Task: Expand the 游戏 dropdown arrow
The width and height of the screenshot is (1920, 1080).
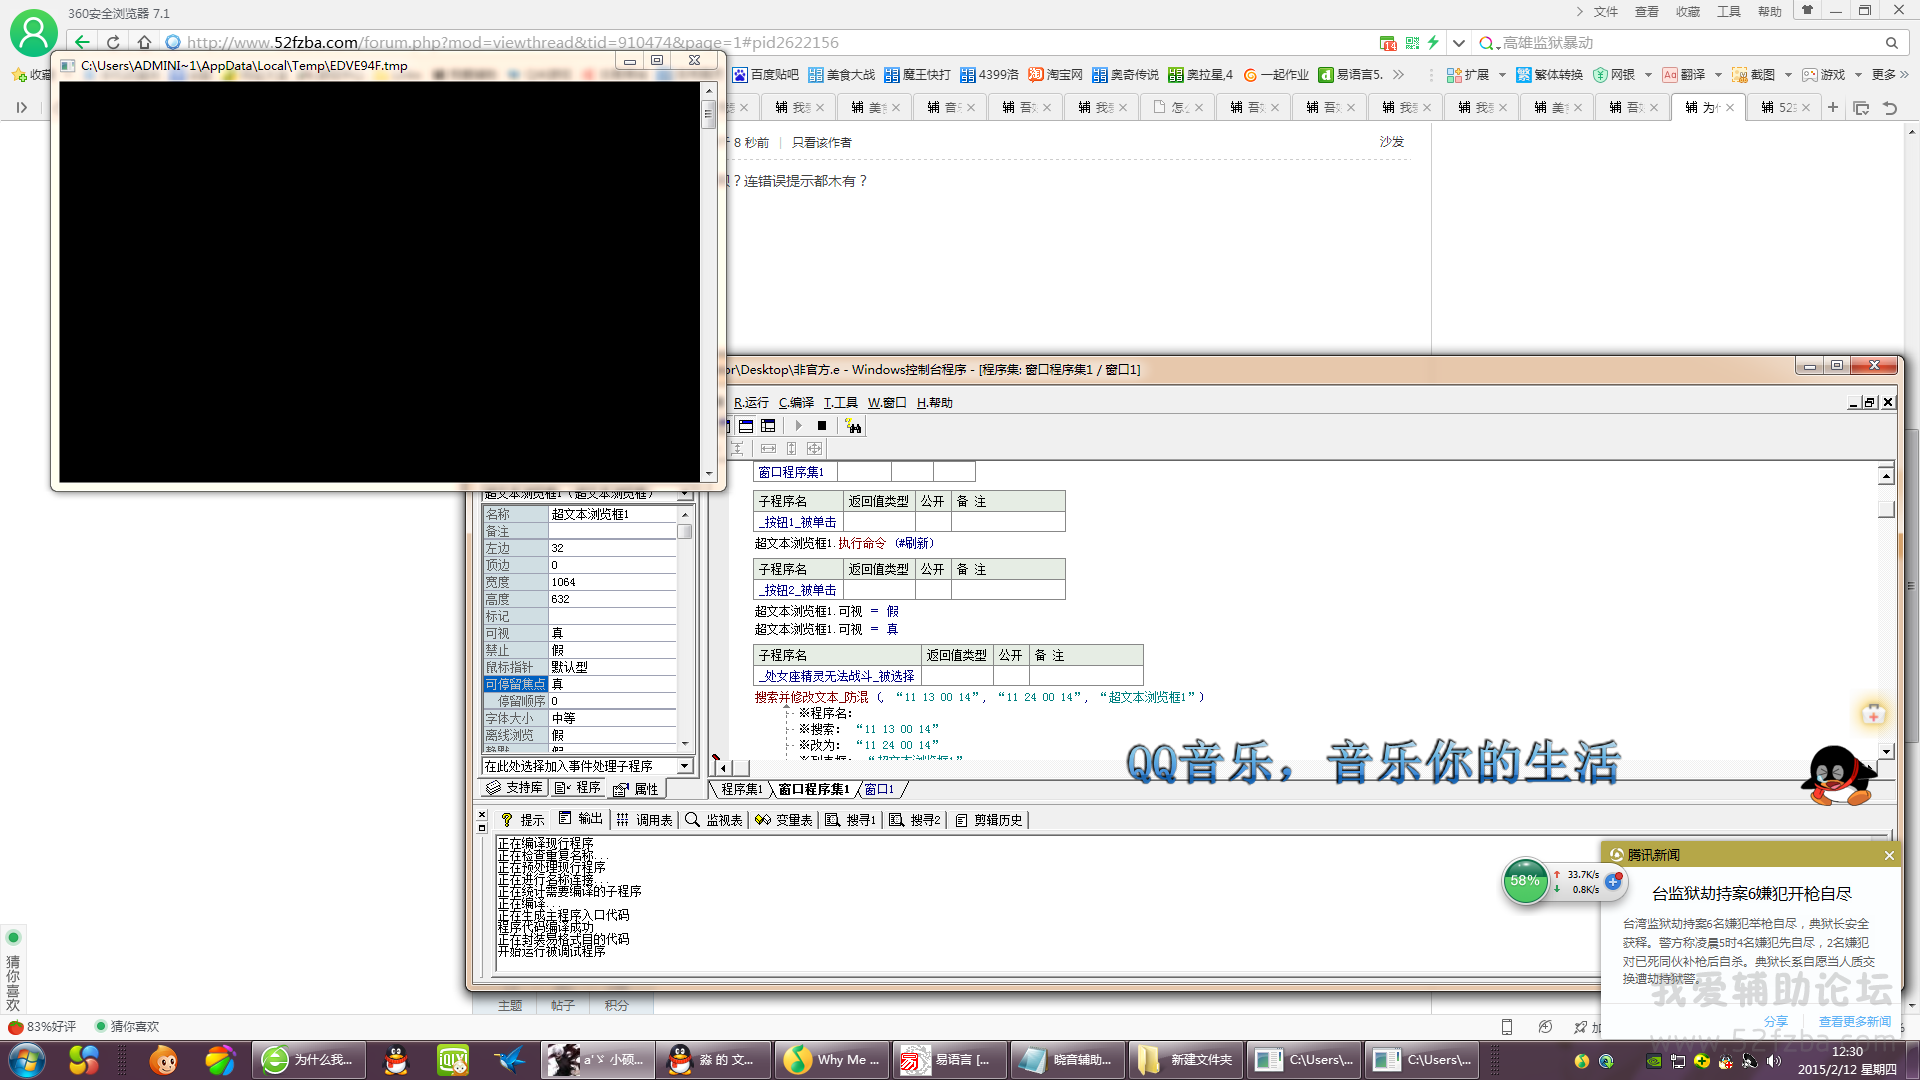Action: pyautogui.click(x=1858, y=75)
